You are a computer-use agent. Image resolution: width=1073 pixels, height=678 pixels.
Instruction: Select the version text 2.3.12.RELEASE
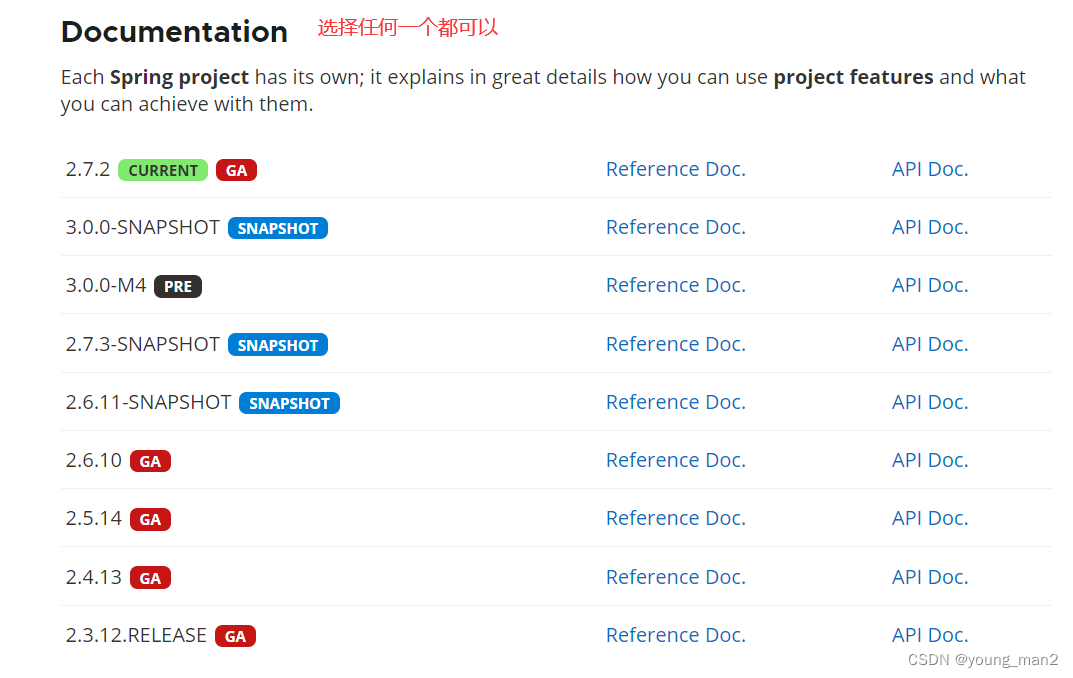click(x=136, y=636)
